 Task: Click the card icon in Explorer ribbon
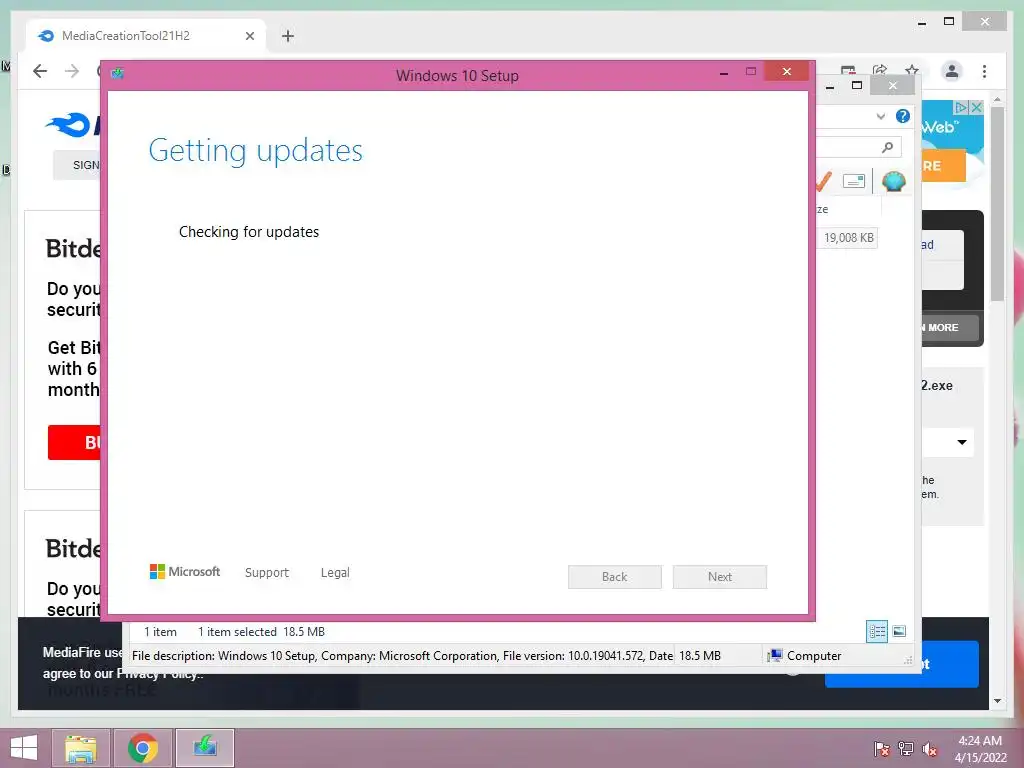click(854, 181)
